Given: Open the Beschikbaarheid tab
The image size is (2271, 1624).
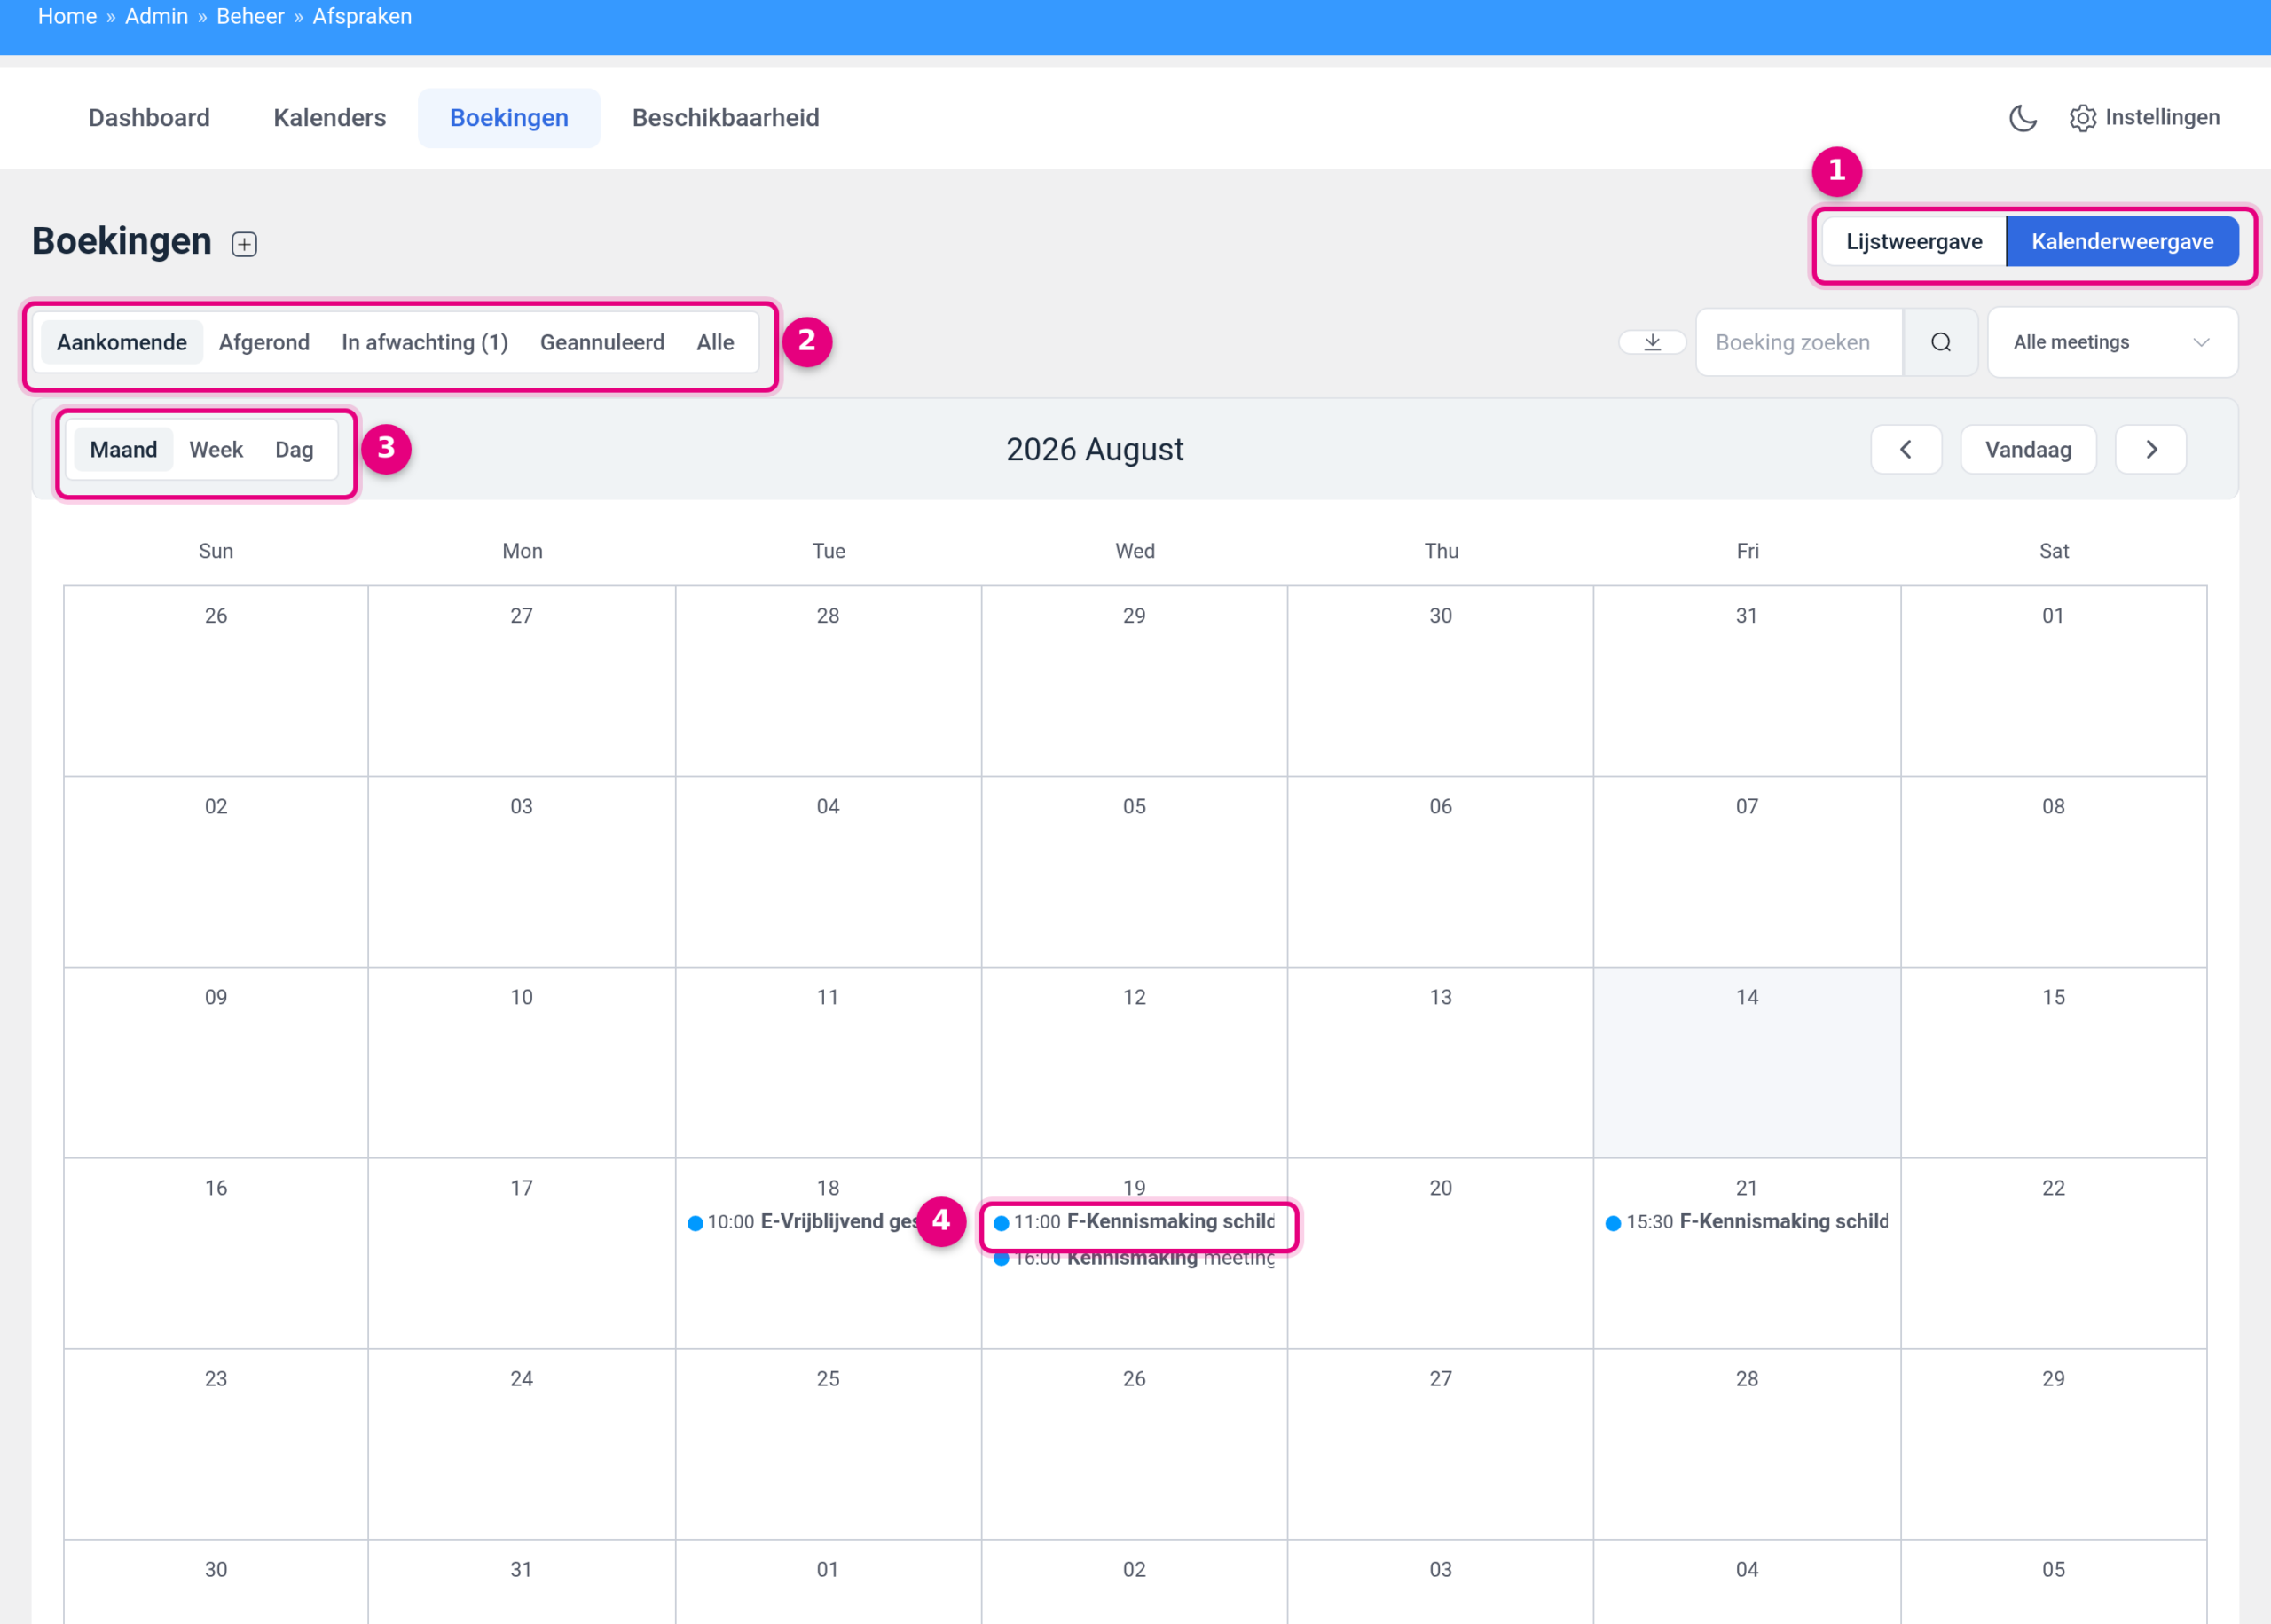Looking at the screenshot, I should tap(726, 118).
